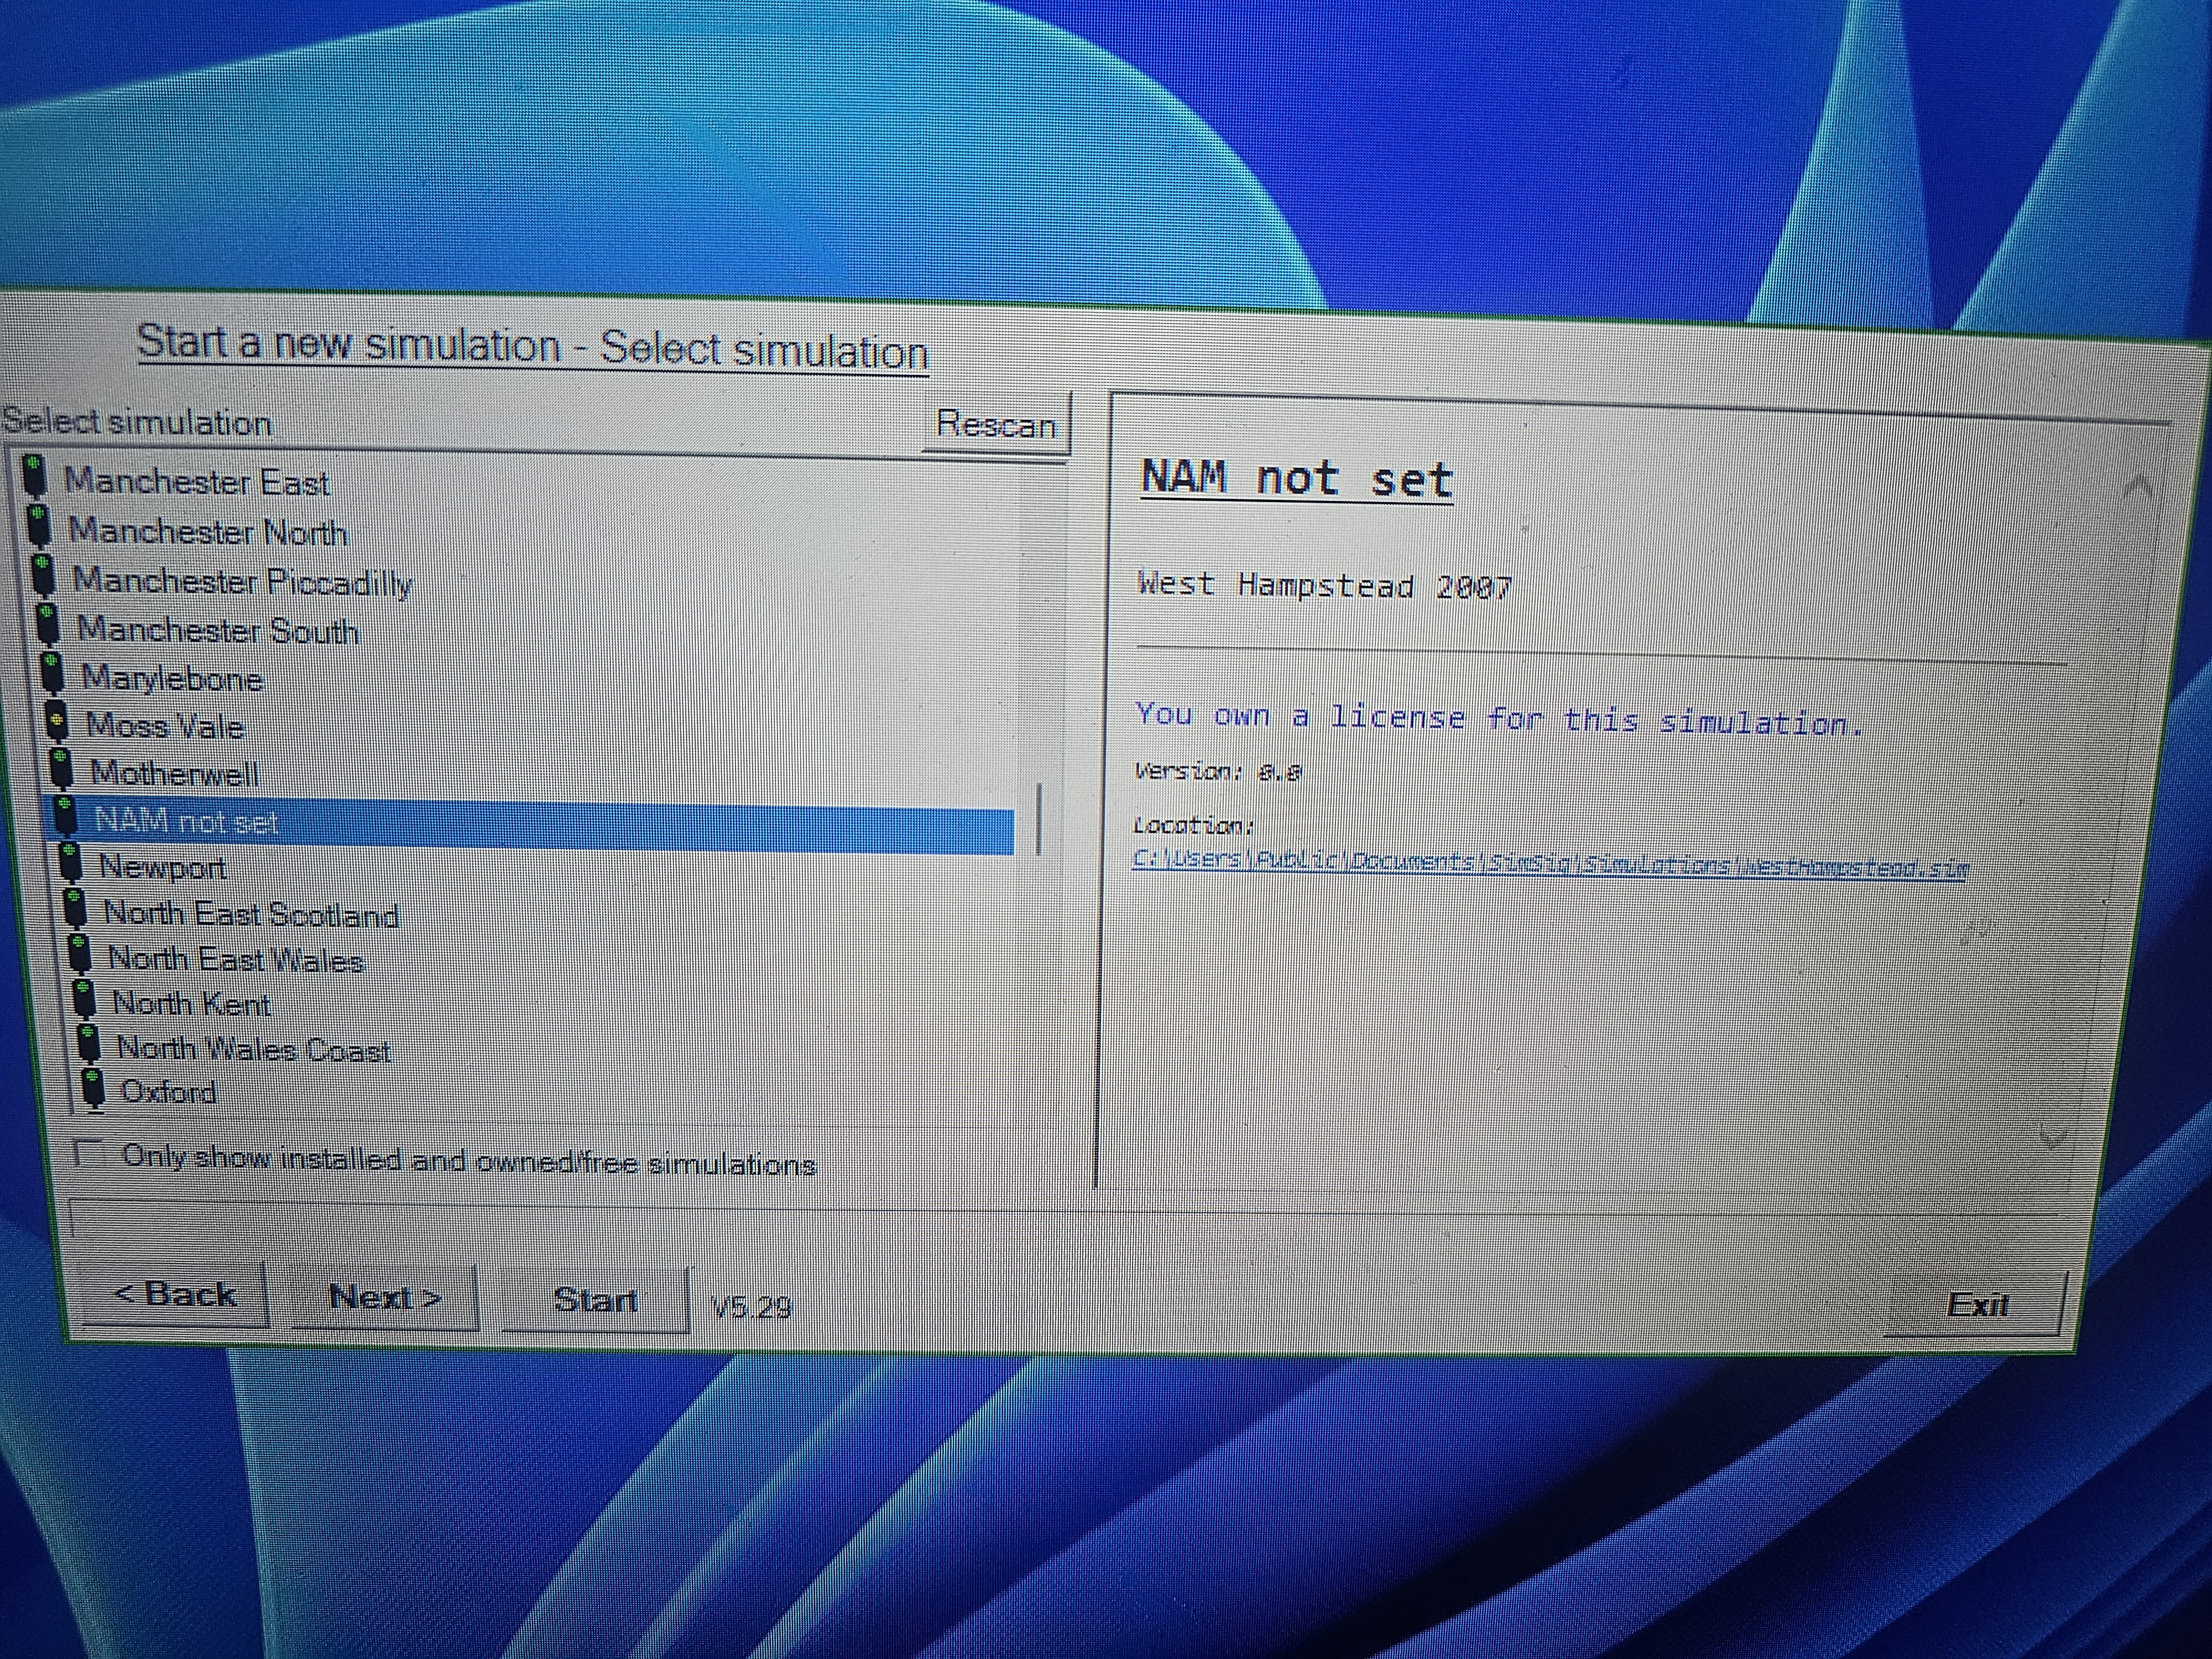Click signal icon beside Manchester North
2212x1659 pixels.
point(39,525)
